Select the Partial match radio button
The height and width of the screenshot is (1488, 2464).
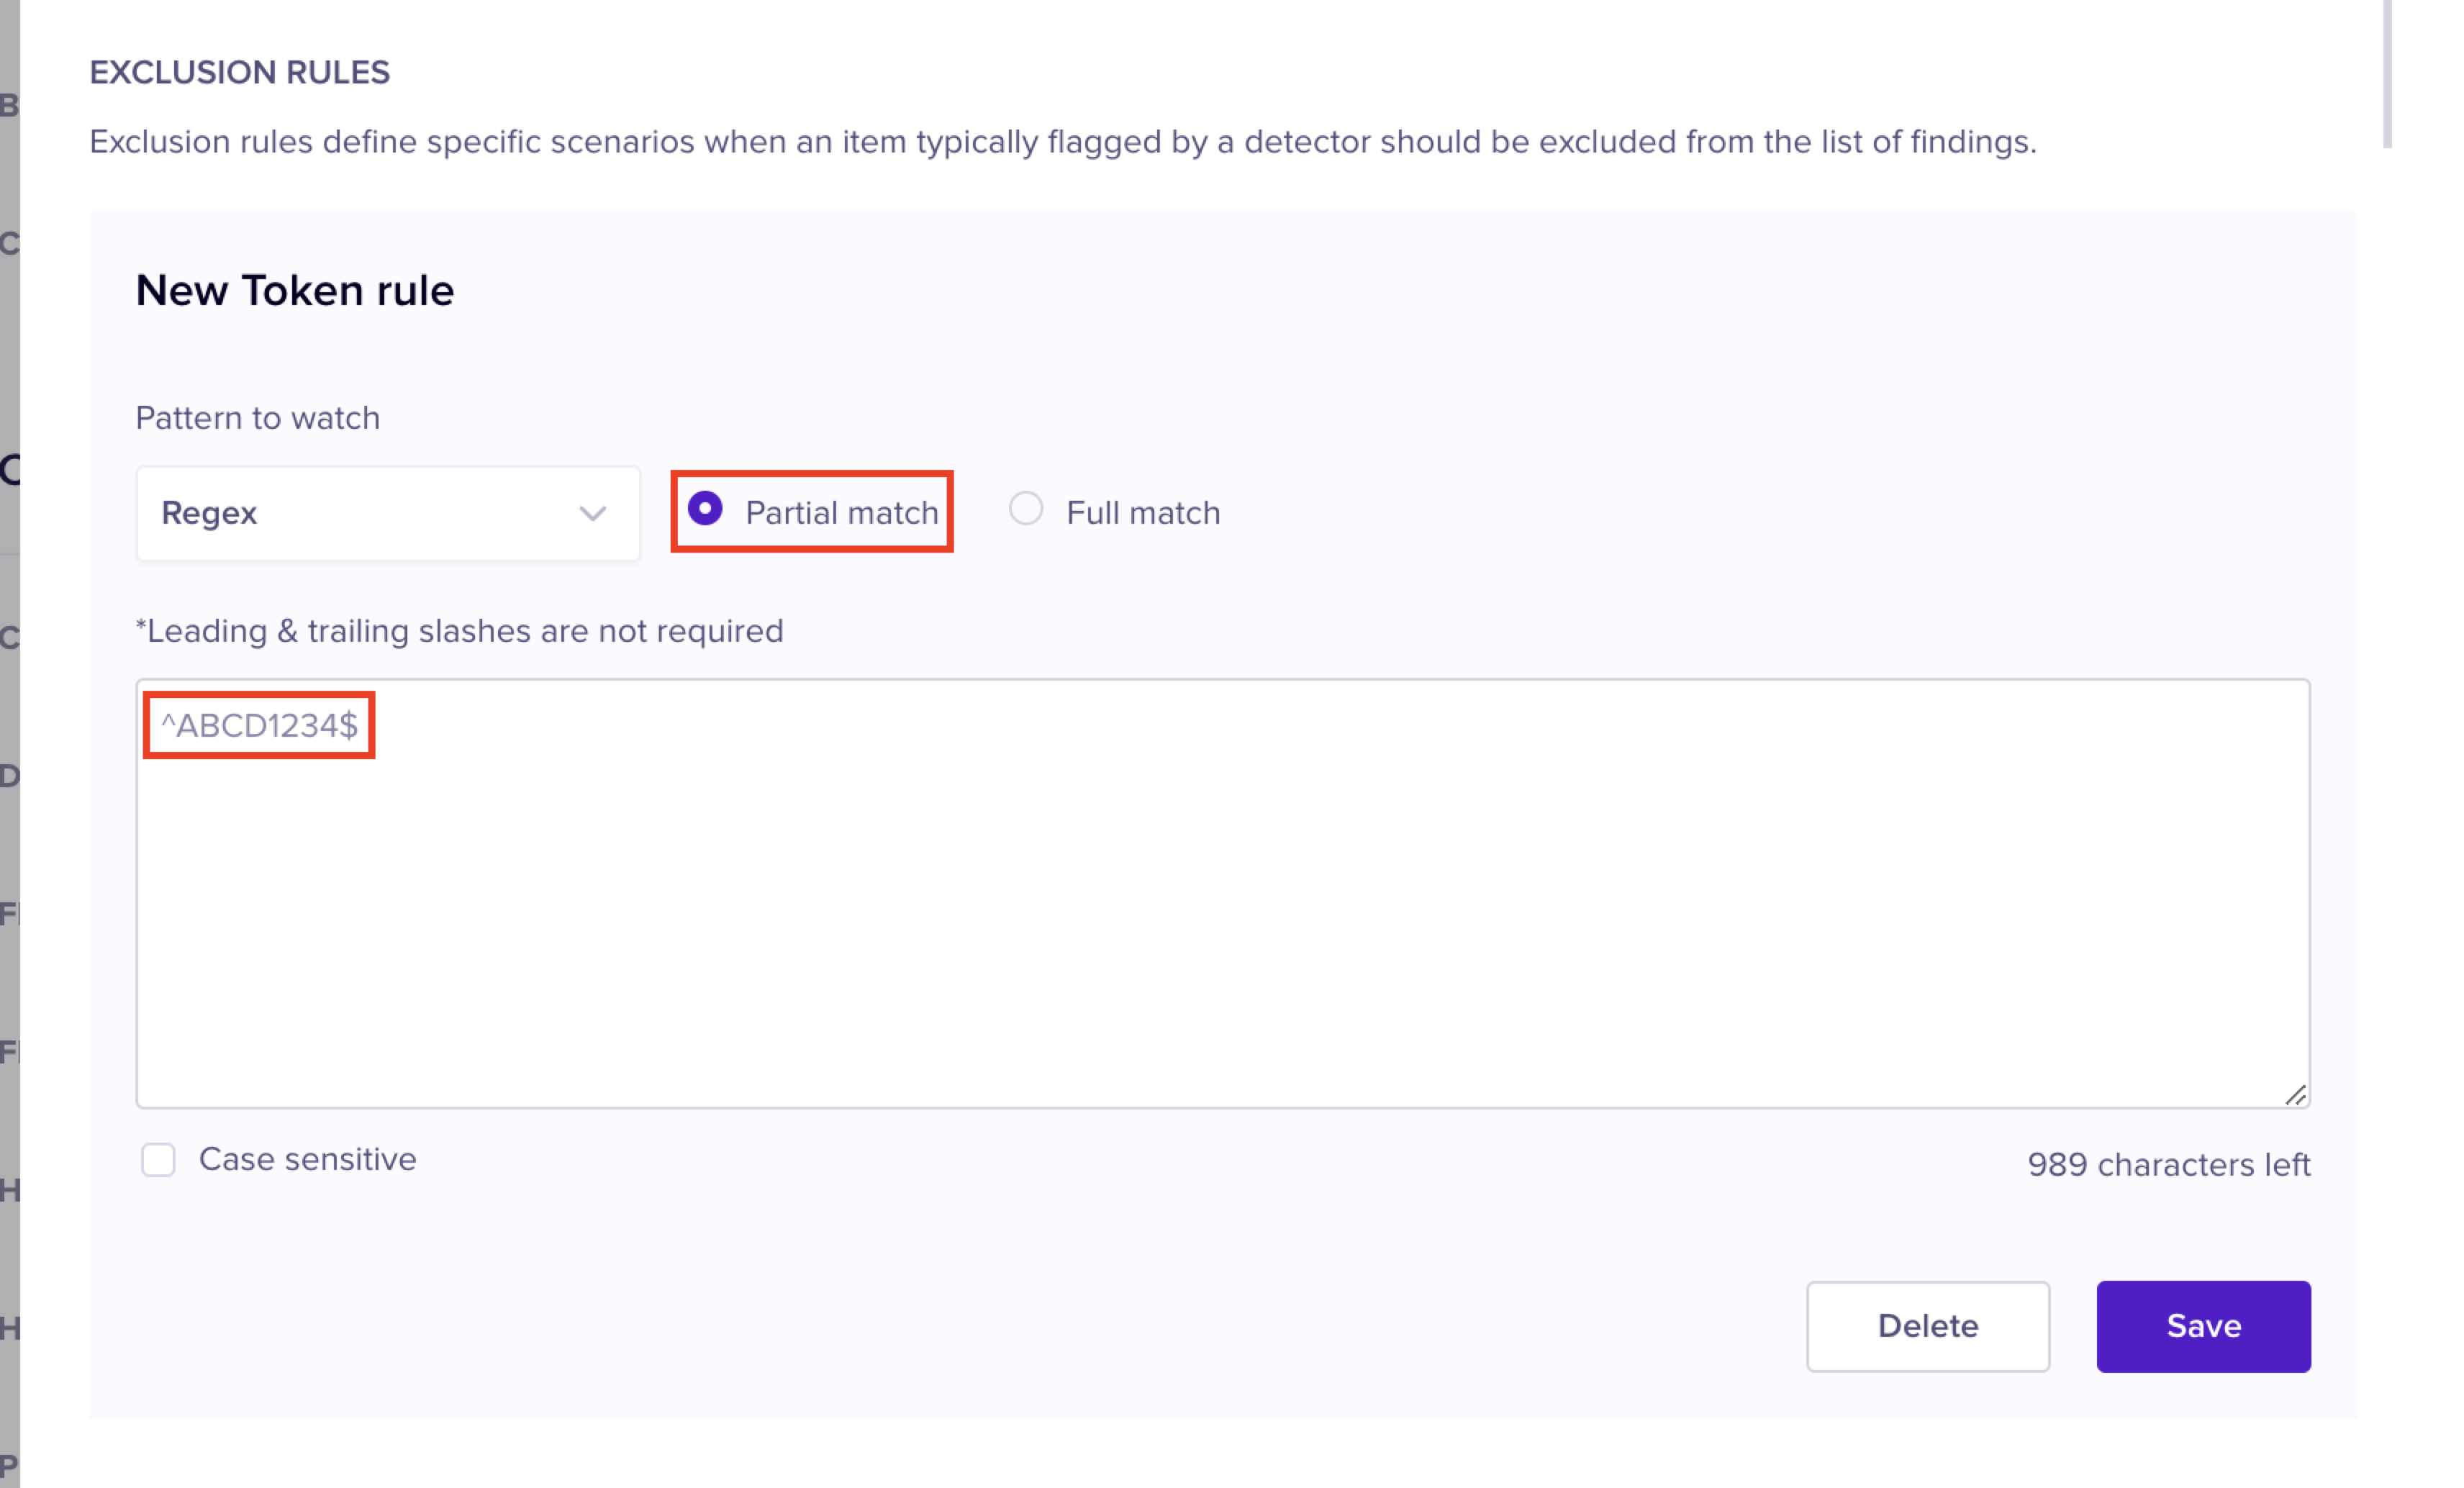(x=705, y=509)
